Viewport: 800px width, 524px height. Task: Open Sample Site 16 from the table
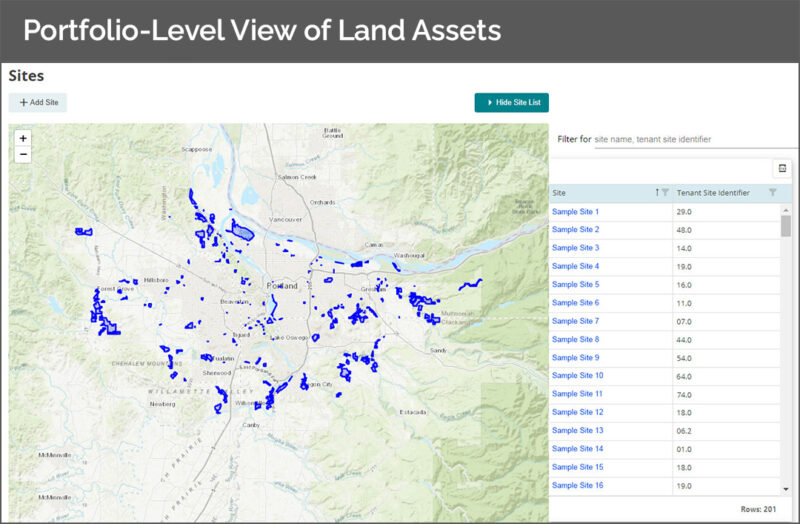(578, 485)
